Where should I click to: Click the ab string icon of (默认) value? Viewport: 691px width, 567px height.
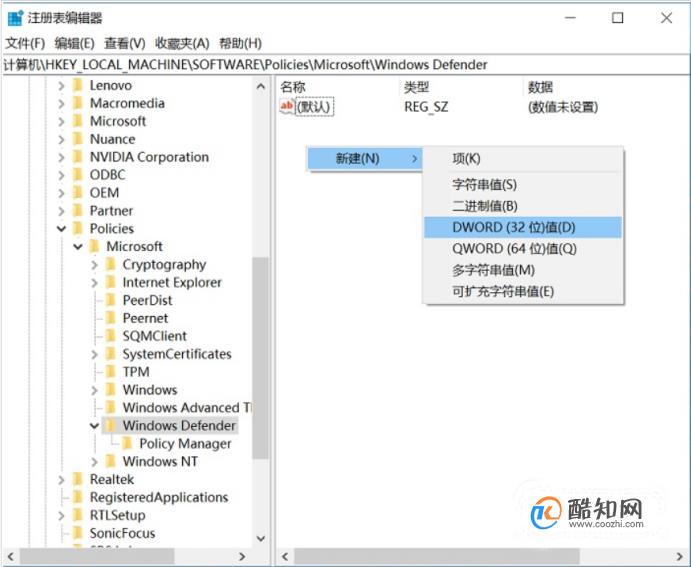[x=286, y=106]
